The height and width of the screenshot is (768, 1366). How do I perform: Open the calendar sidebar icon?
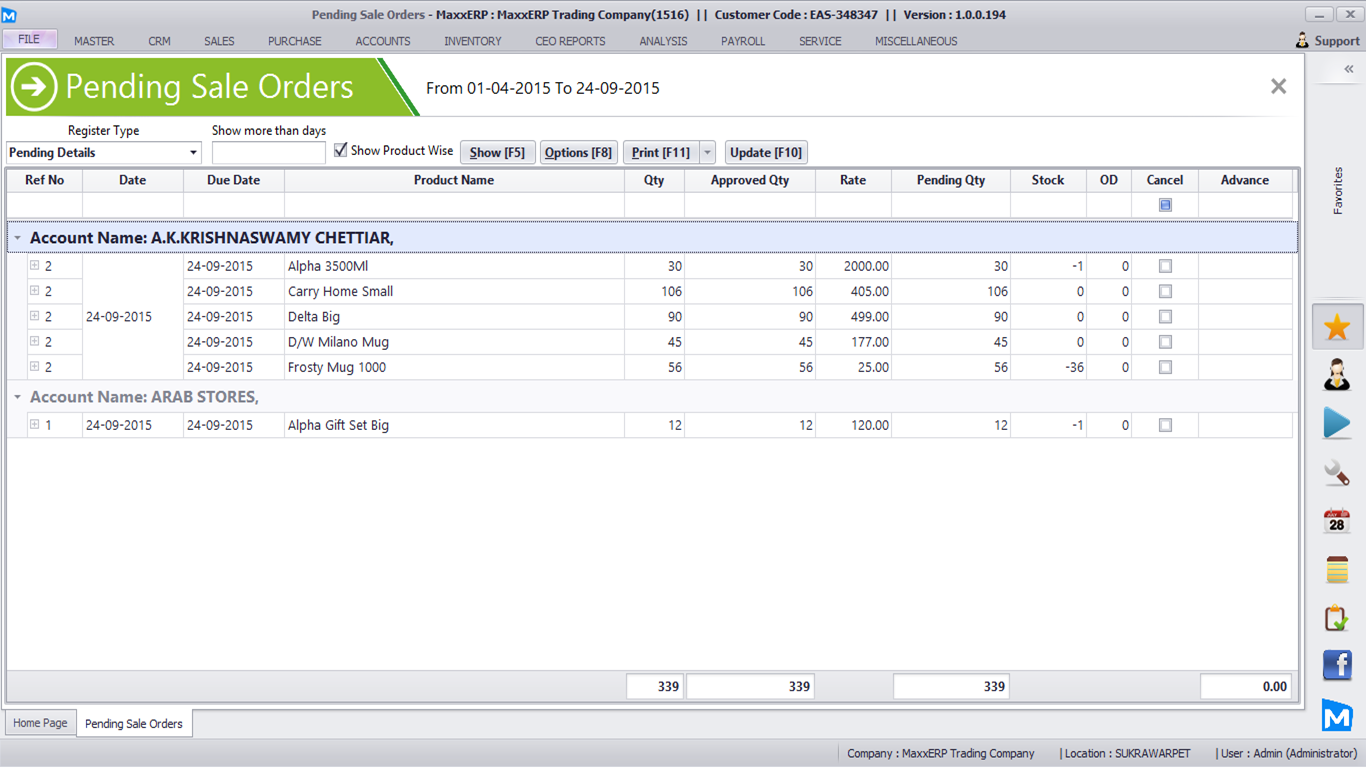1337,521
